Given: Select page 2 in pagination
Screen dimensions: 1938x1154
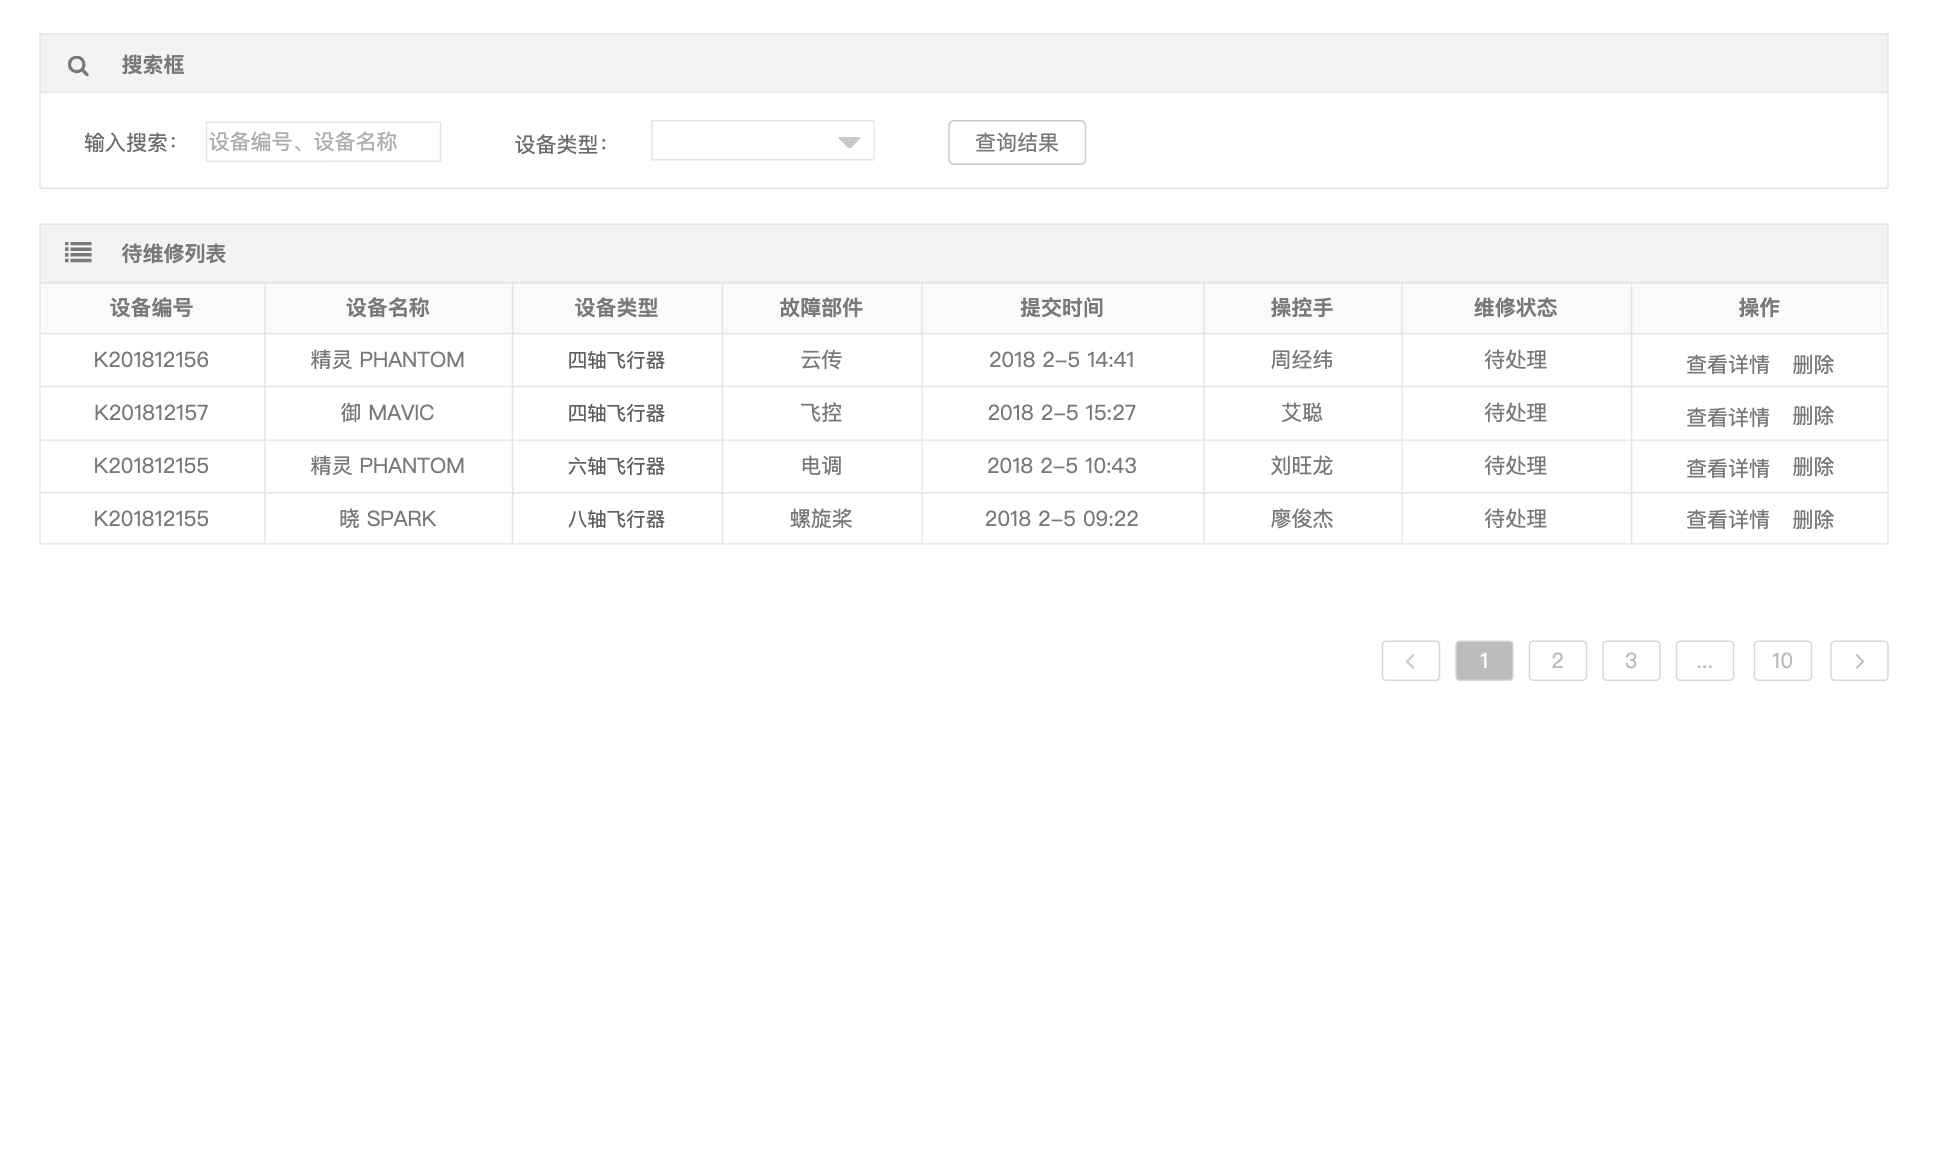Looking at the screenshot, I should point(1557,661).
